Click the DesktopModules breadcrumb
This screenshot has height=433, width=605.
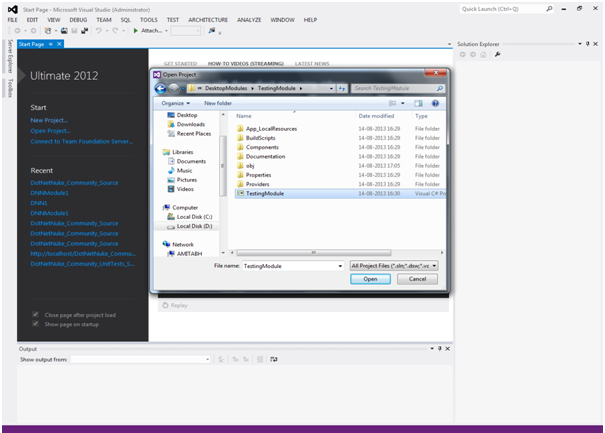(x=226, y=88)
